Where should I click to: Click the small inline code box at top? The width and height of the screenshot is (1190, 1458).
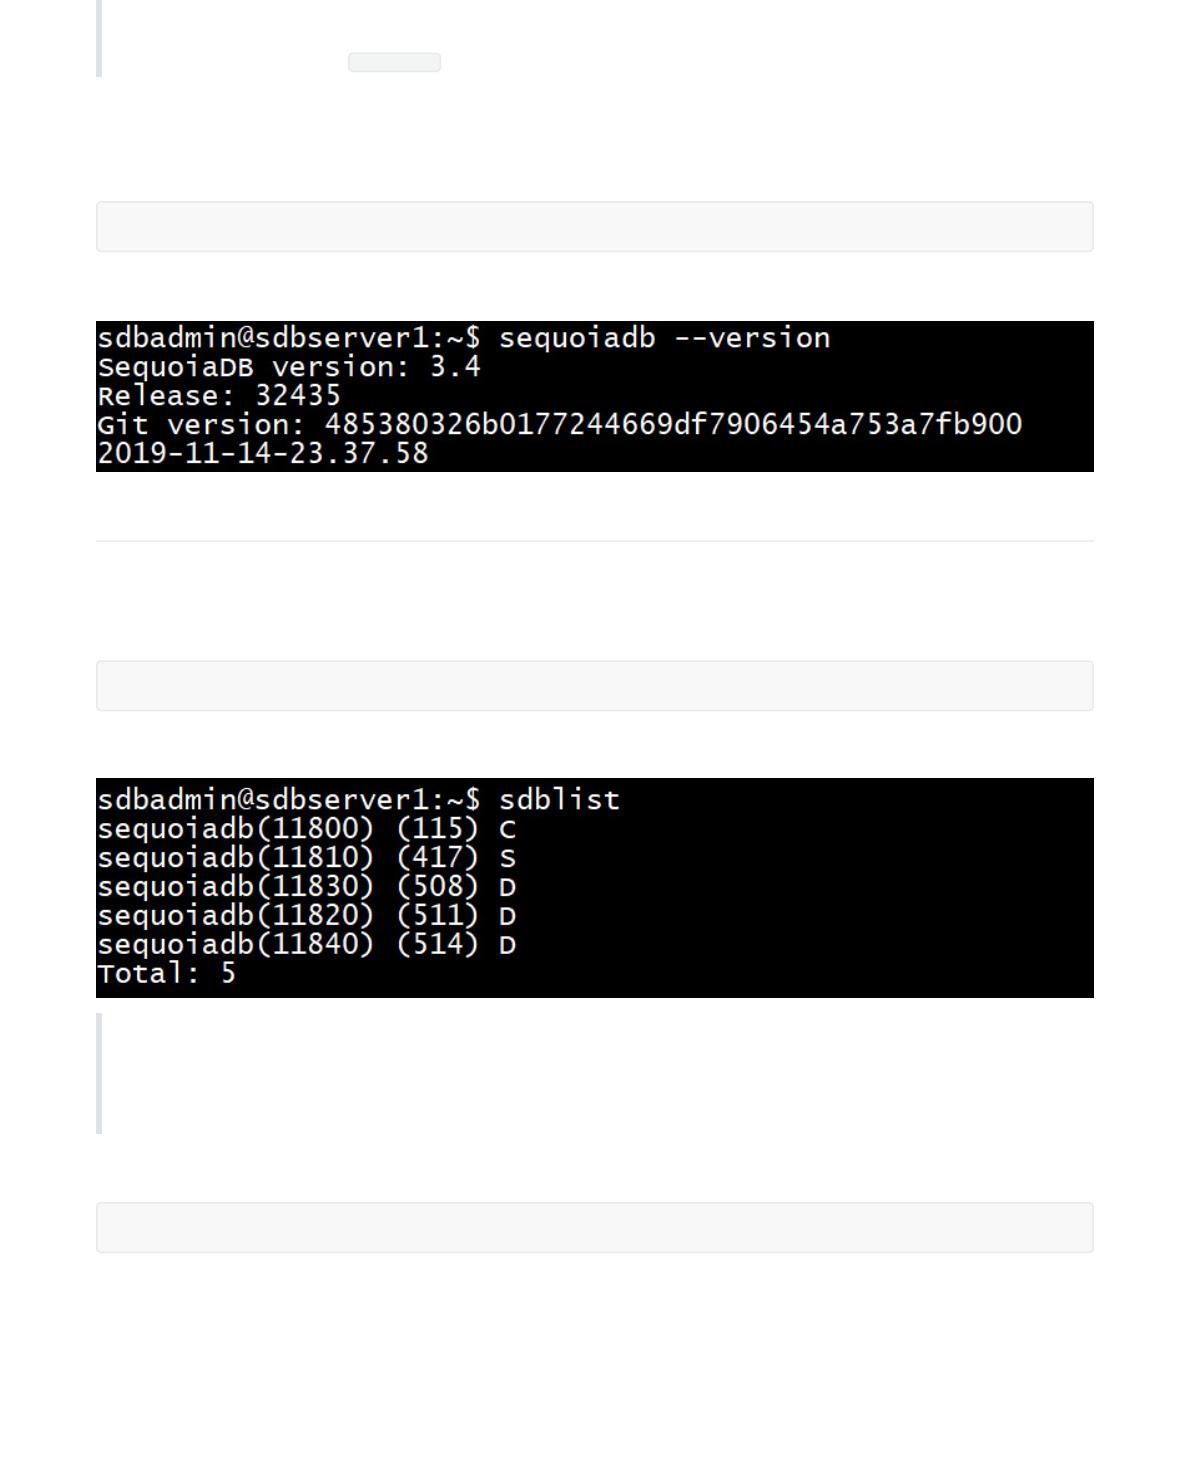[394, 62]
